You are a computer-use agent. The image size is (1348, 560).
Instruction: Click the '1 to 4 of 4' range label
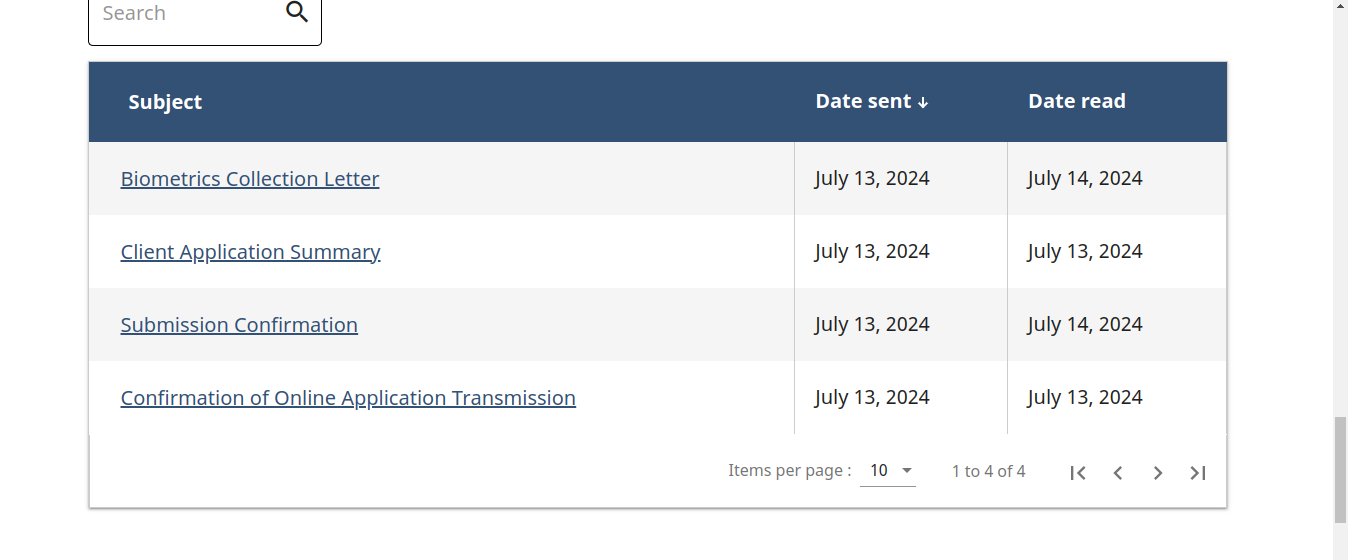point(988,471)
